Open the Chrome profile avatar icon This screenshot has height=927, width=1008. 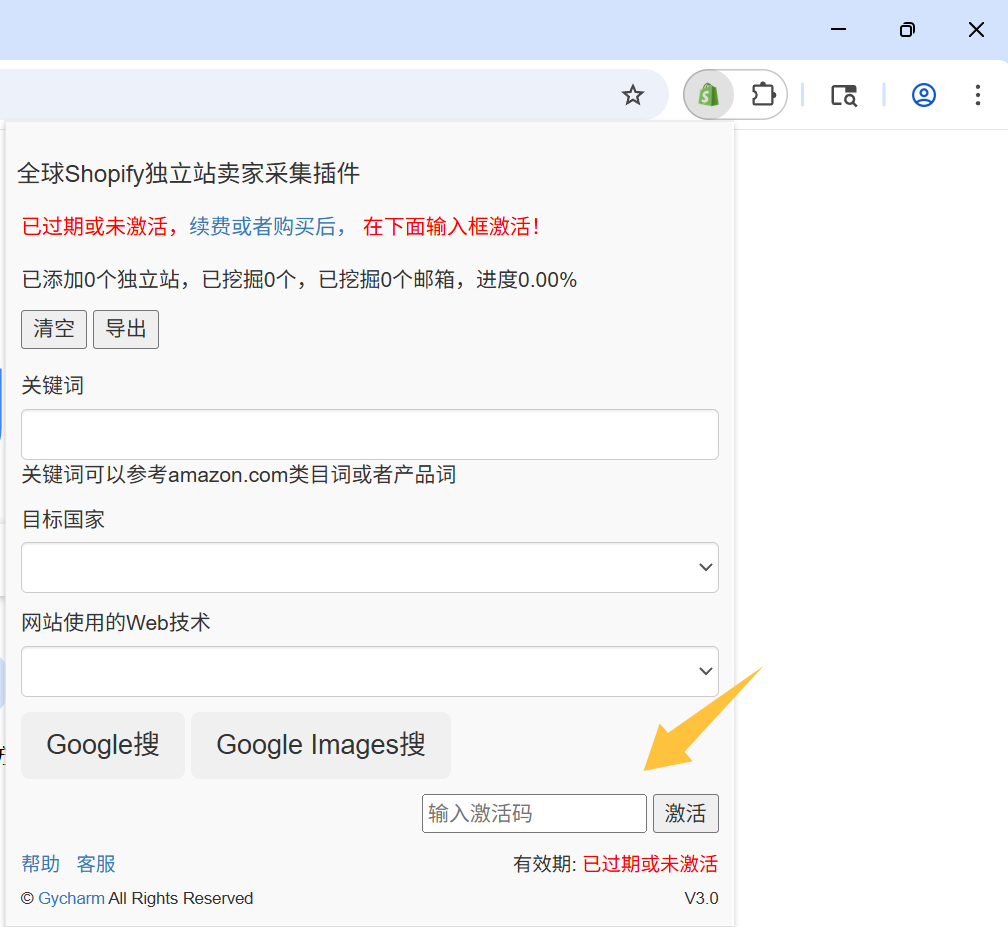(x=923, y=95)
